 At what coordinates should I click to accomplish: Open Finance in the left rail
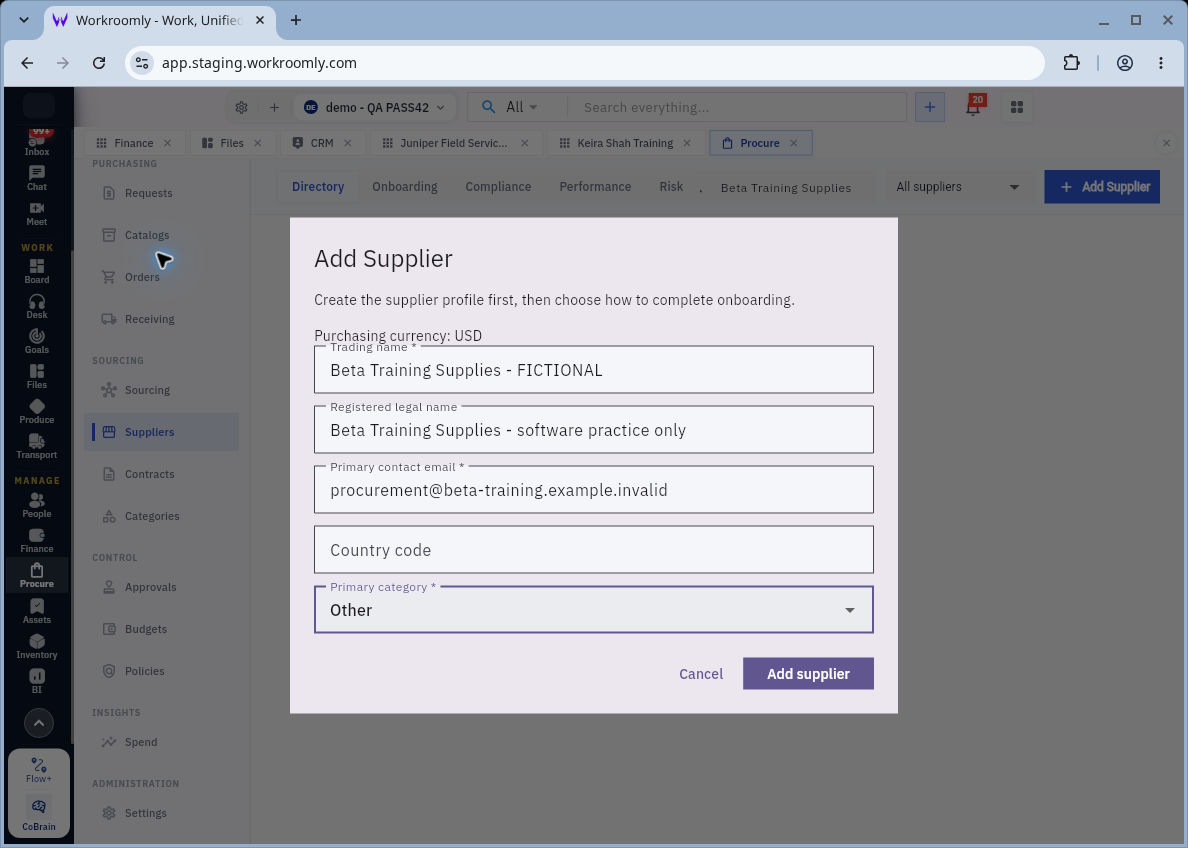pos(36,540)
